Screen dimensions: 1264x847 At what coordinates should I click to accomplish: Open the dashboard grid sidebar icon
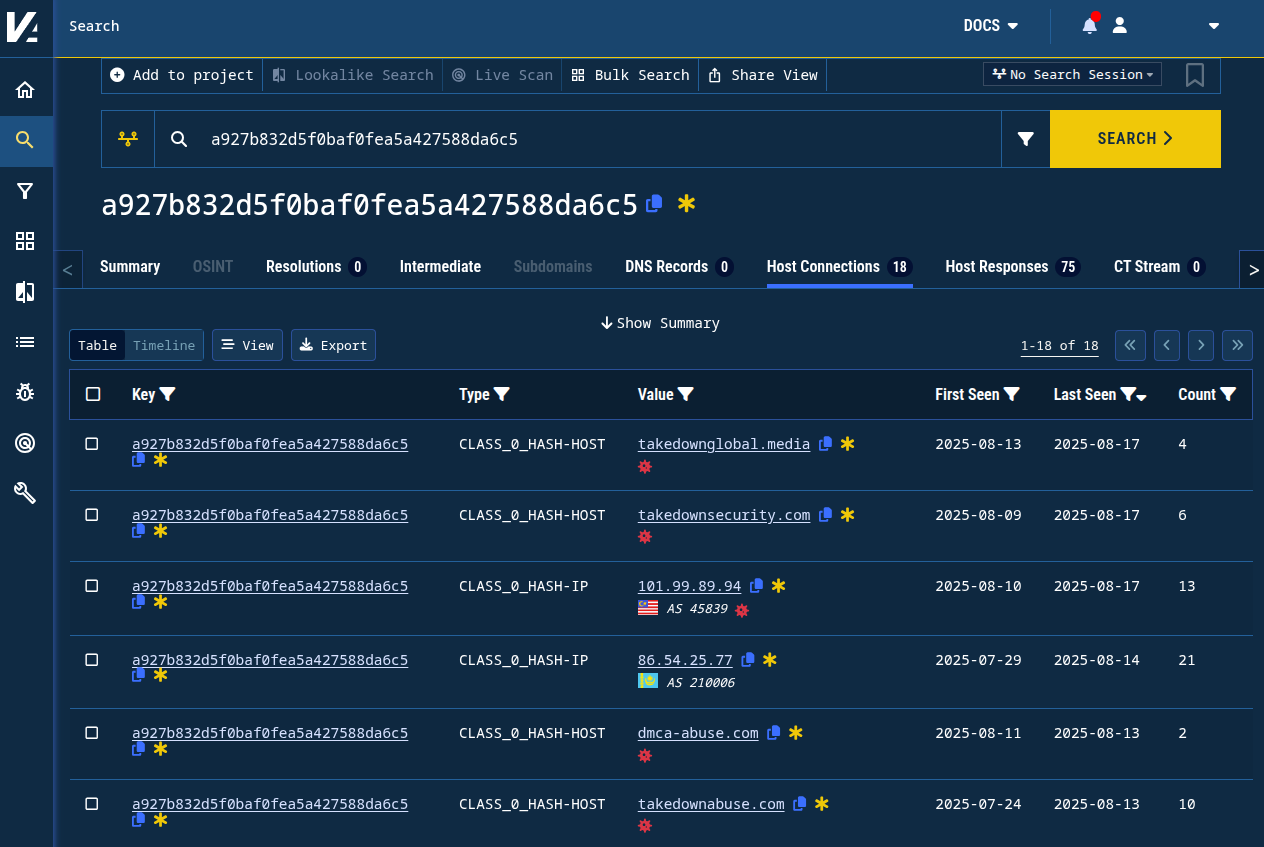(25, 241)
